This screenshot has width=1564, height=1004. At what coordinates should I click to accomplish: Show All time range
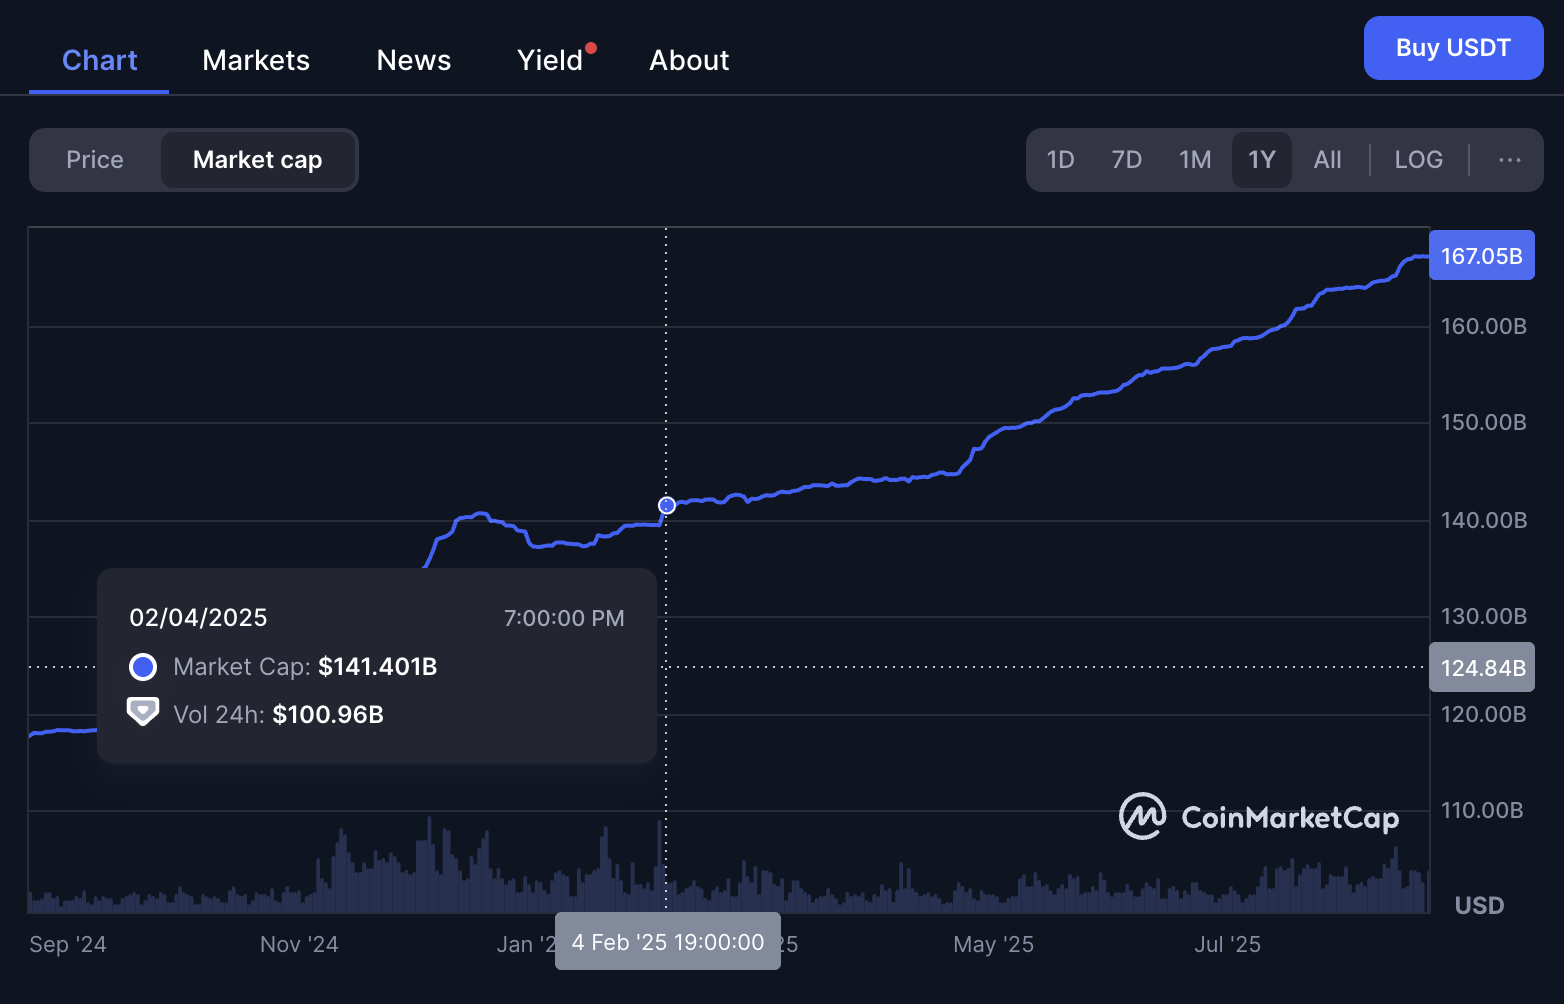(1327, 160)
